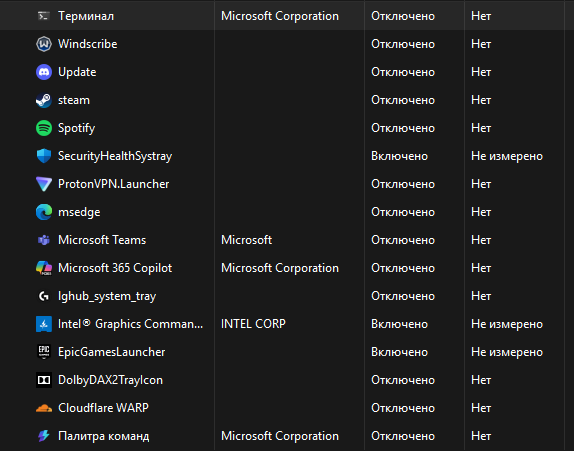Click Отключено status of Spotify
The width and height of the screenshot is (574, 451).
pos(403,128)
